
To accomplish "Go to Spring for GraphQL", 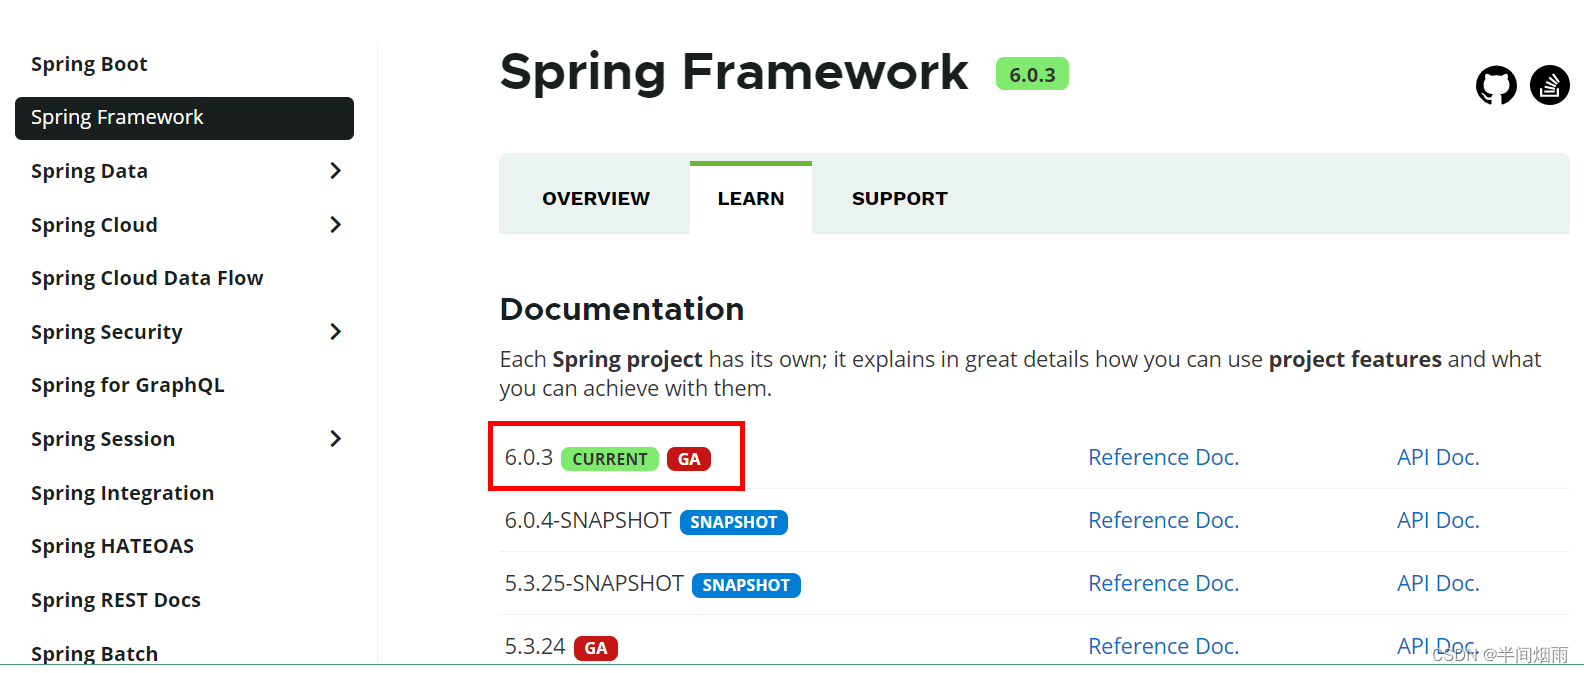I will [128, 385].
